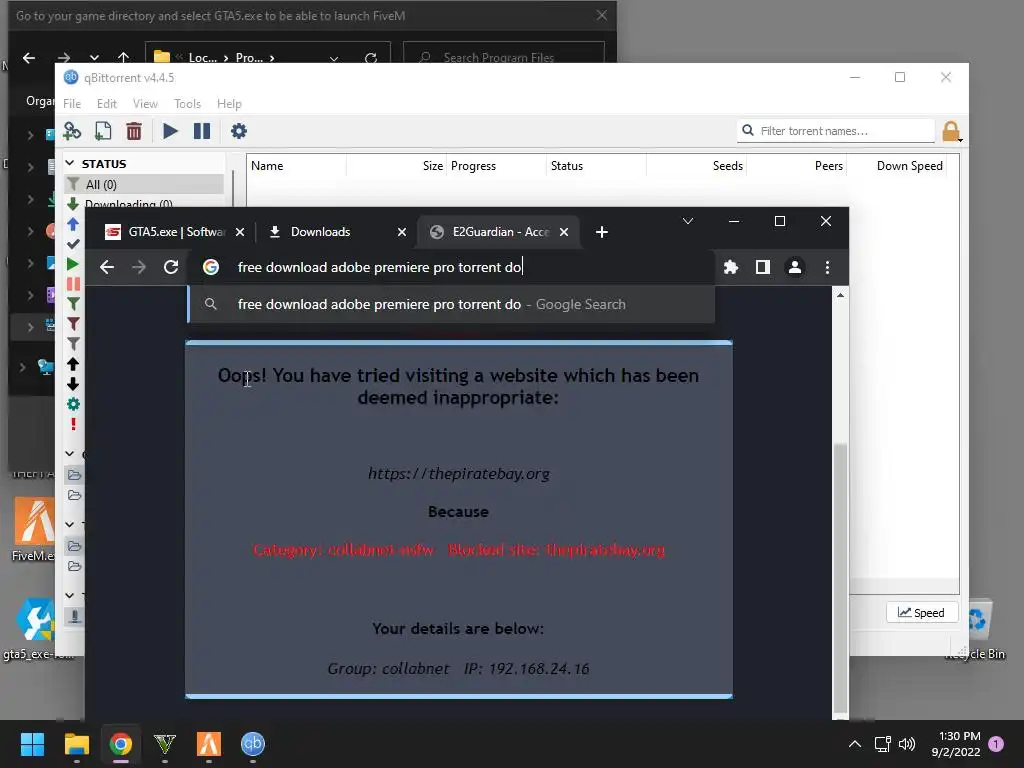Open Windows Start menu

pos(32,744)
